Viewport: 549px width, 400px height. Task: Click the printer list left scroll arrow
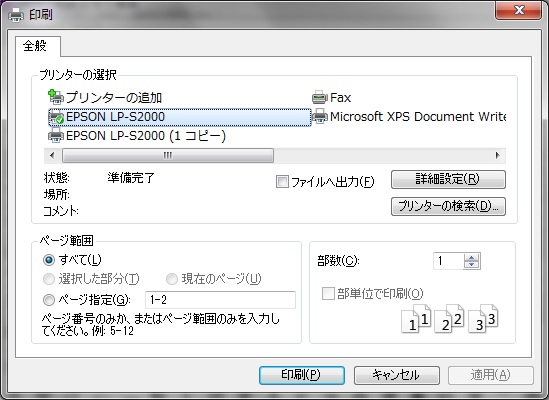52,155
